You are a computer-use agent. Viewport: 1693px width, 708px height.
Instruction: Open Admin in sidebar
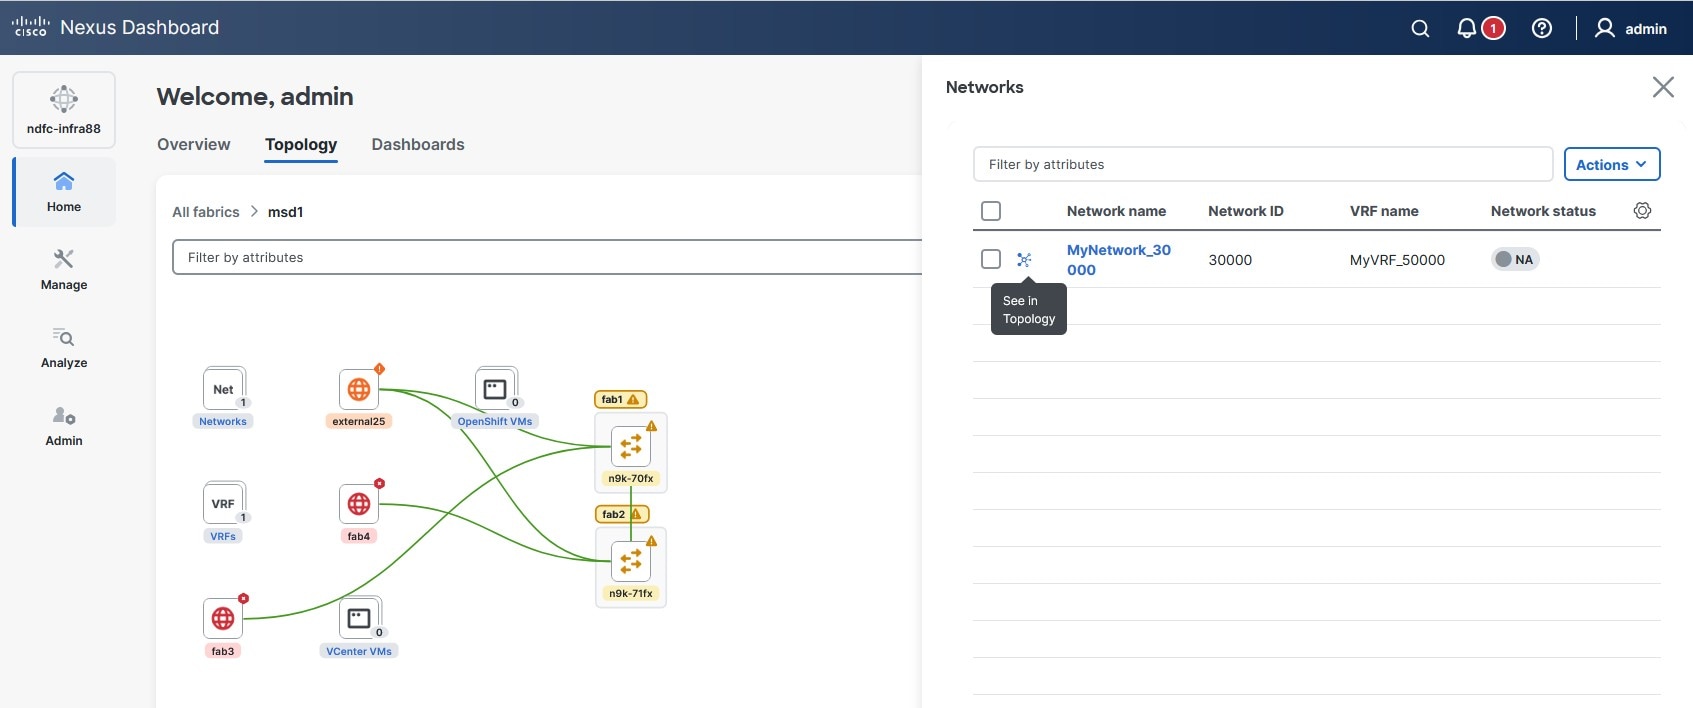tap(64, 426)
